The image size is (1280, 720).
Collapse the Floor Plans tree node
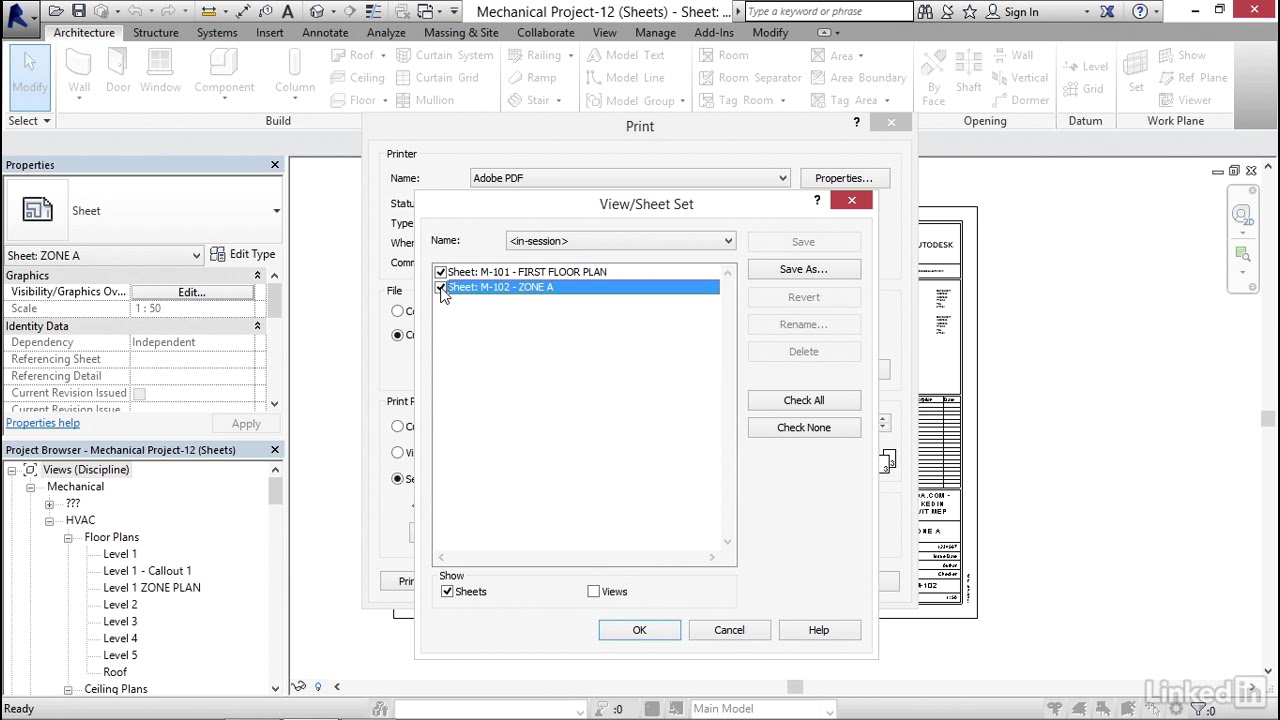click(x=68, y=538)
